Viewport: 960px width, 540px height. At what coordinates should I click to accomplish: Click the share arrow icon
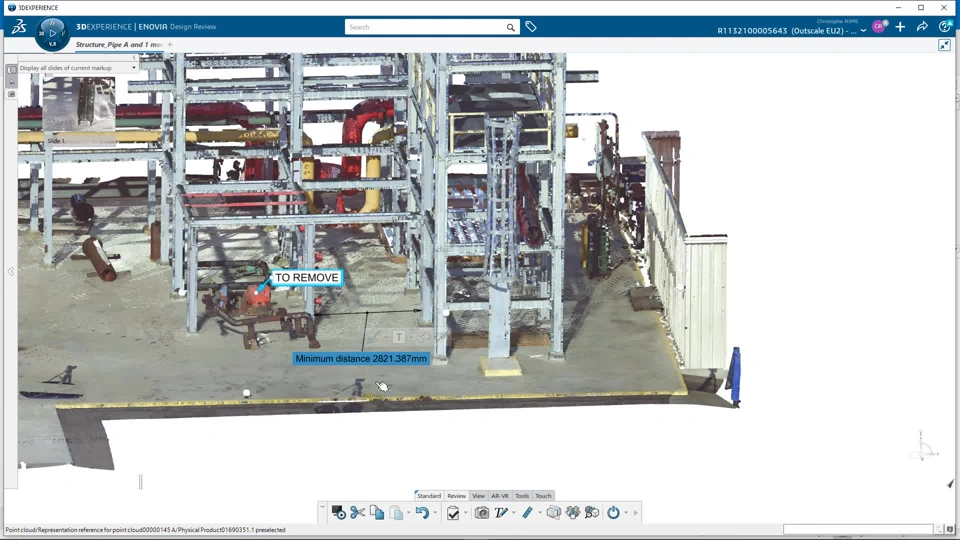[922, 26]
